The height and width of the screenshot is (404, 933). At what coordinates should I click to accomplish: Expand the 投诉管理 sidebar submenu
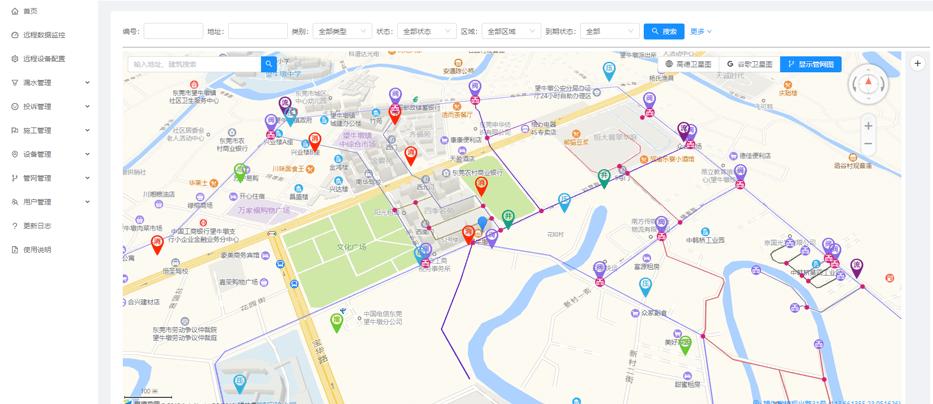pos(51,107)
